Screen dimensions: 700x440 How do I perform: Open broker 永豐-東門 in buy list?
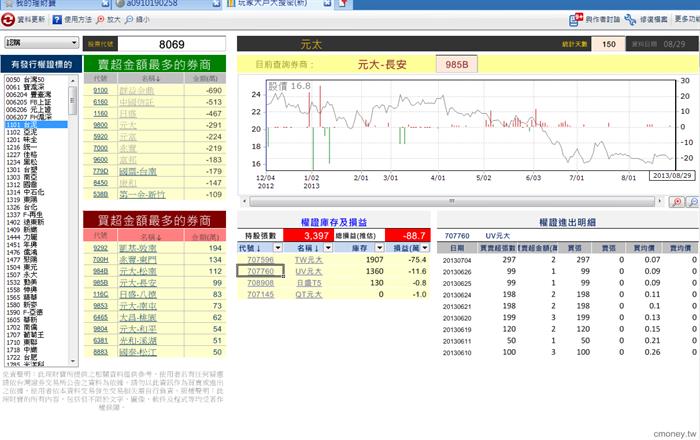(x=138, y=260)
